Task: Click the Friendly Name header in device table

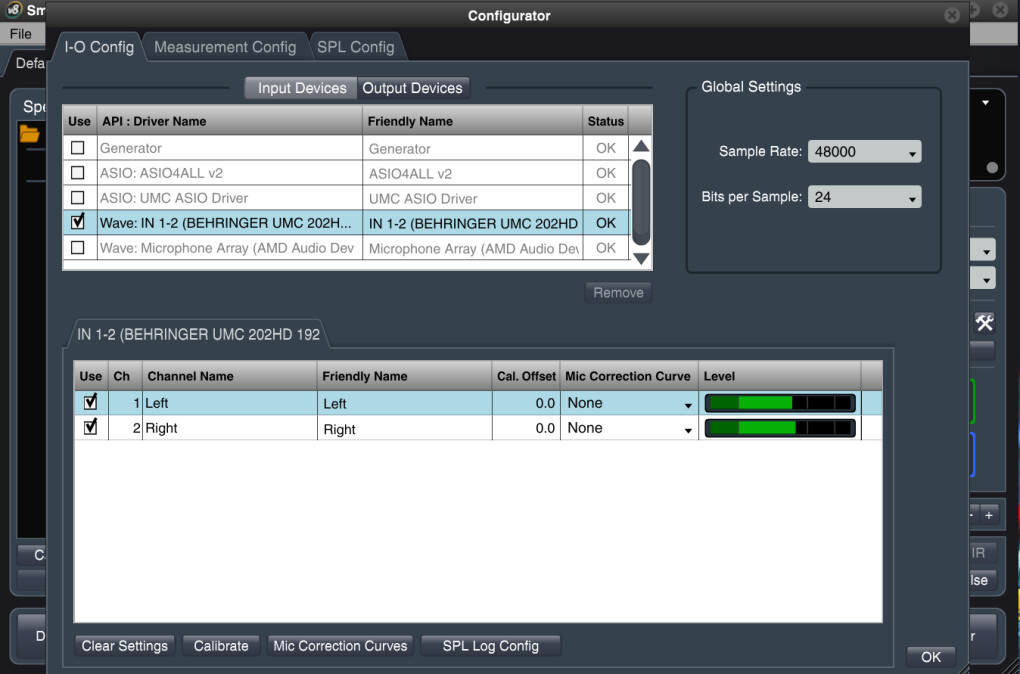Action: point(472,121)
